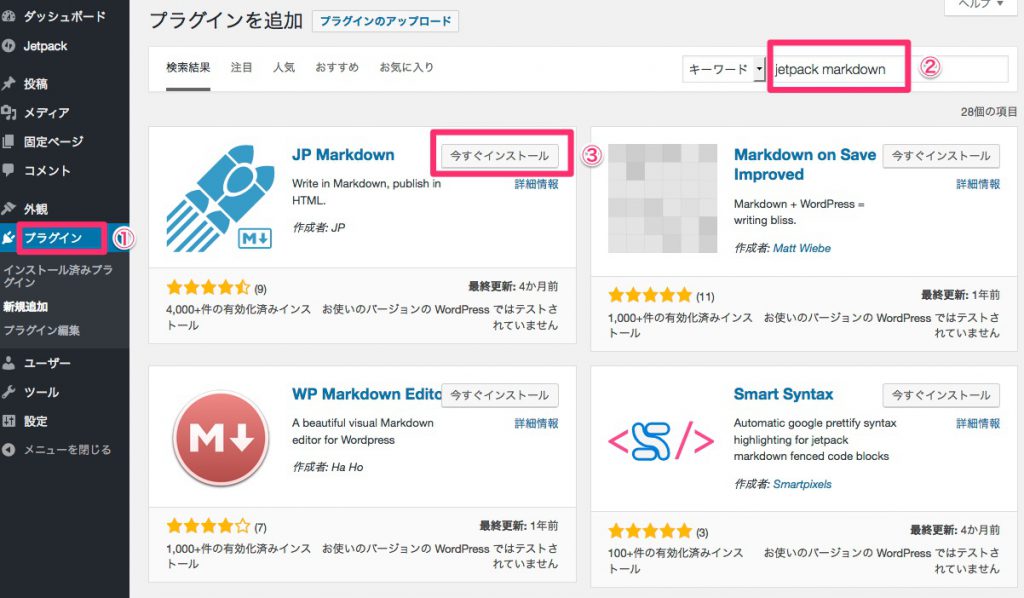Screen dimensions: 1024x598
Task: Open 外観 in the sidebar
Action: pos(35,209)
